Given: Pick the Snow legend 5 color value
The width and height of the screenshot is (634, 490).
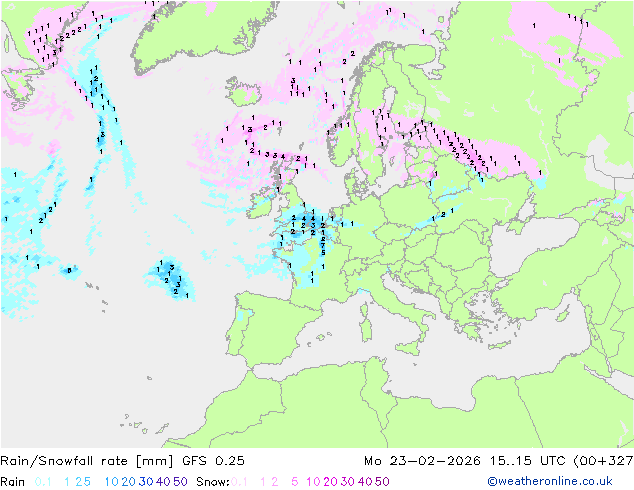Looking at the screenshot, I should pyautogui.click(x=294, y=482).
